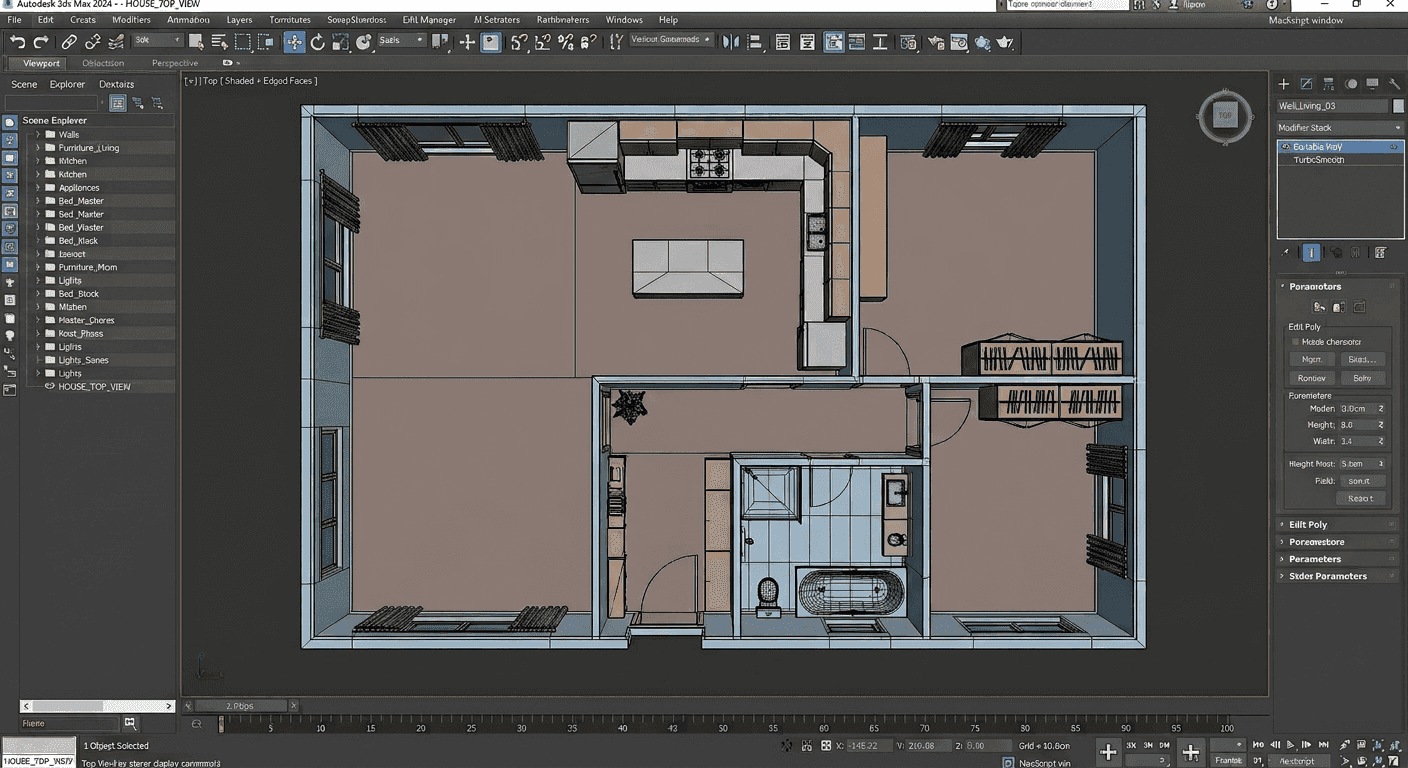Toggle the checkbox in Edit Poly group
Screen dimensions: 1408x768
(x=1296, y=342)
